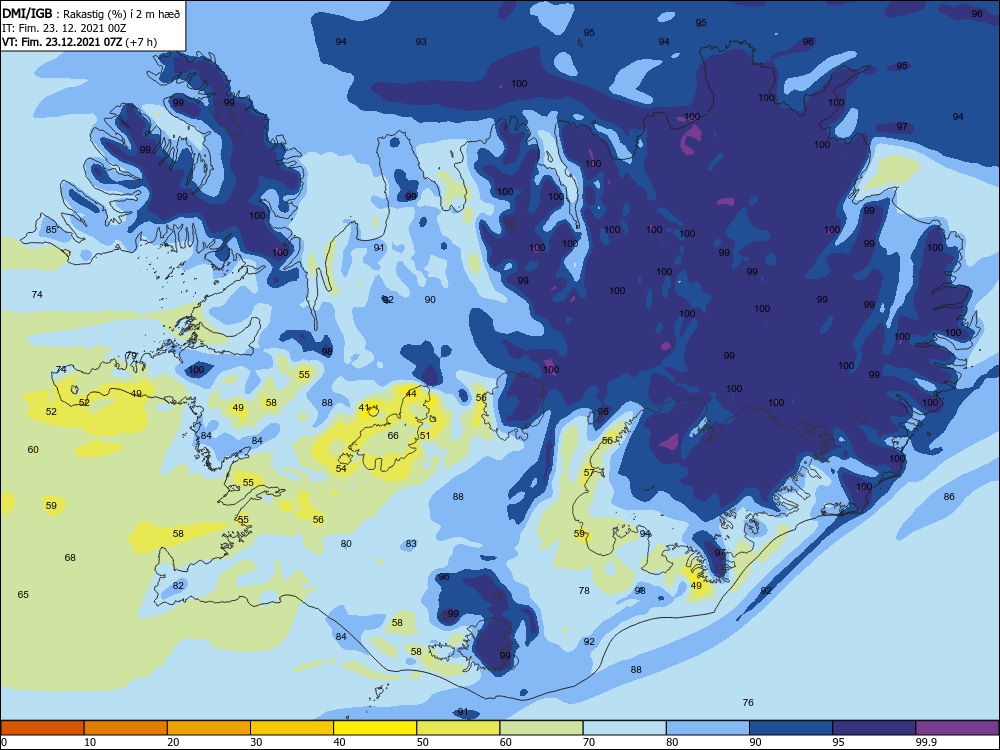The height and width of the screenshot is (750, 1000).
Task: Pick the 30–40 golden legend swatch
Action: [x=292, y=728]
